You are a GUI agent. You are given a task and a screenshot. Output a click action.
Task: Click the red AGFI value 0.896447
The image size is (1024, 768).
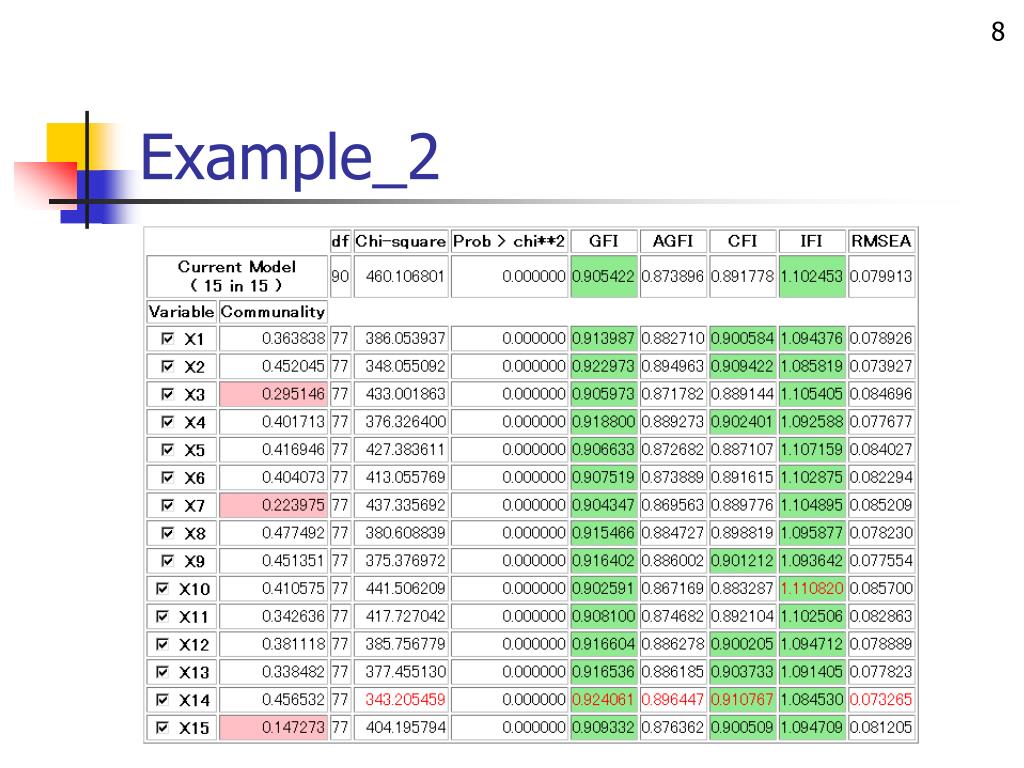click(673, 699)
